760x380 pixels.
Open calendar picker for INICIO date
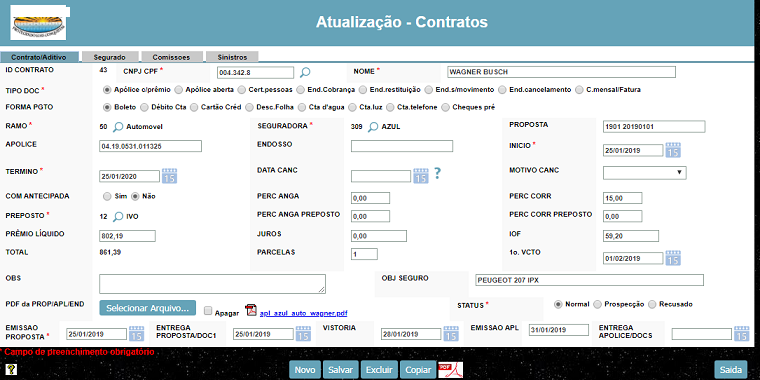[673, 150]
